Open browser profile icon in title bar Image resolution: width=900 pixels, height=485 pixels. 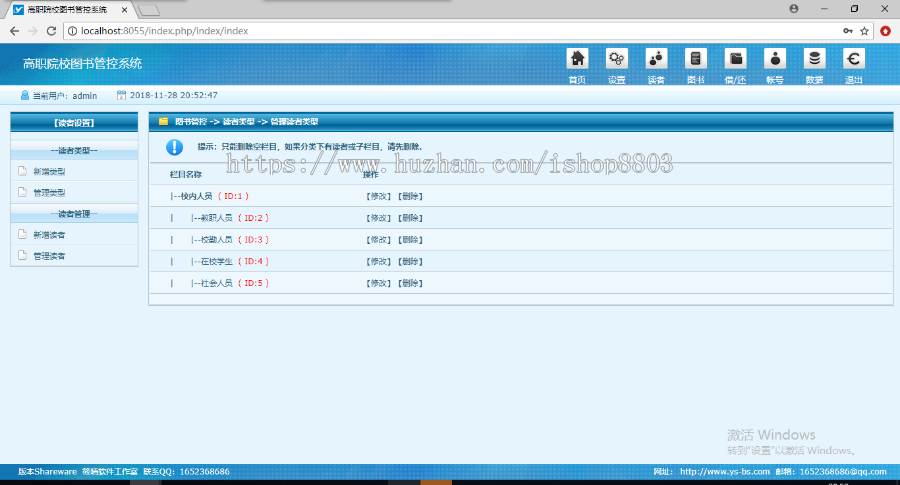[794, 9]
